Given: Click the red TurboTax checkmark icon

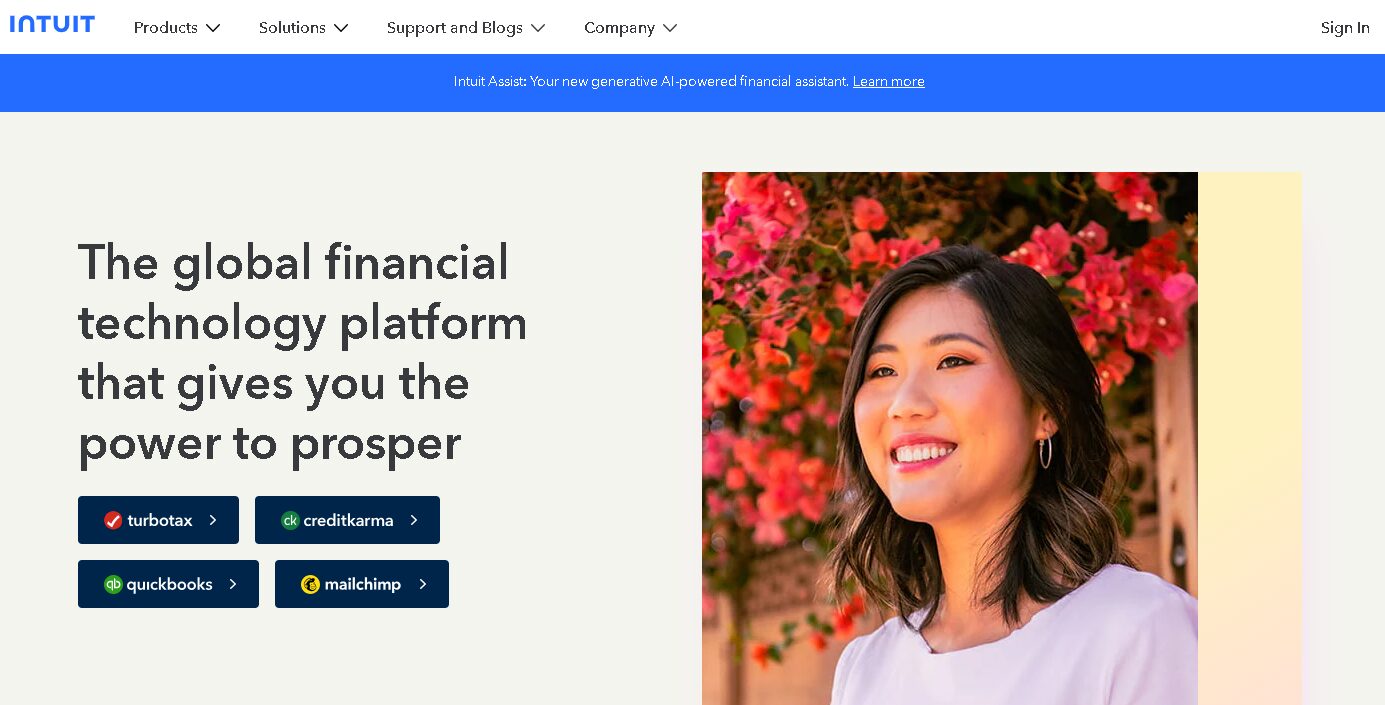Looking at the screenshot, I should 113,520.
